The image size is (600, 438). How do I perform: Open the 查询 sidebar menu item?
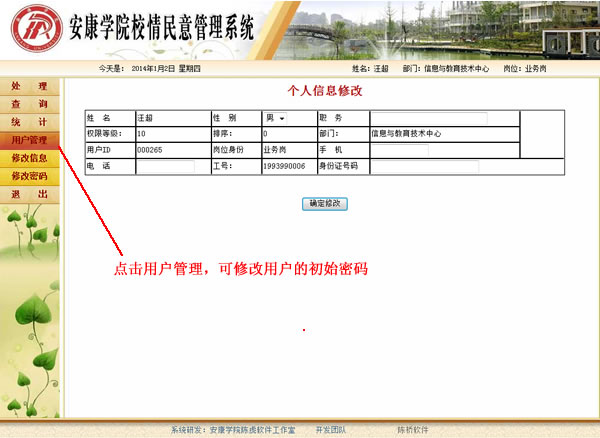29,104
